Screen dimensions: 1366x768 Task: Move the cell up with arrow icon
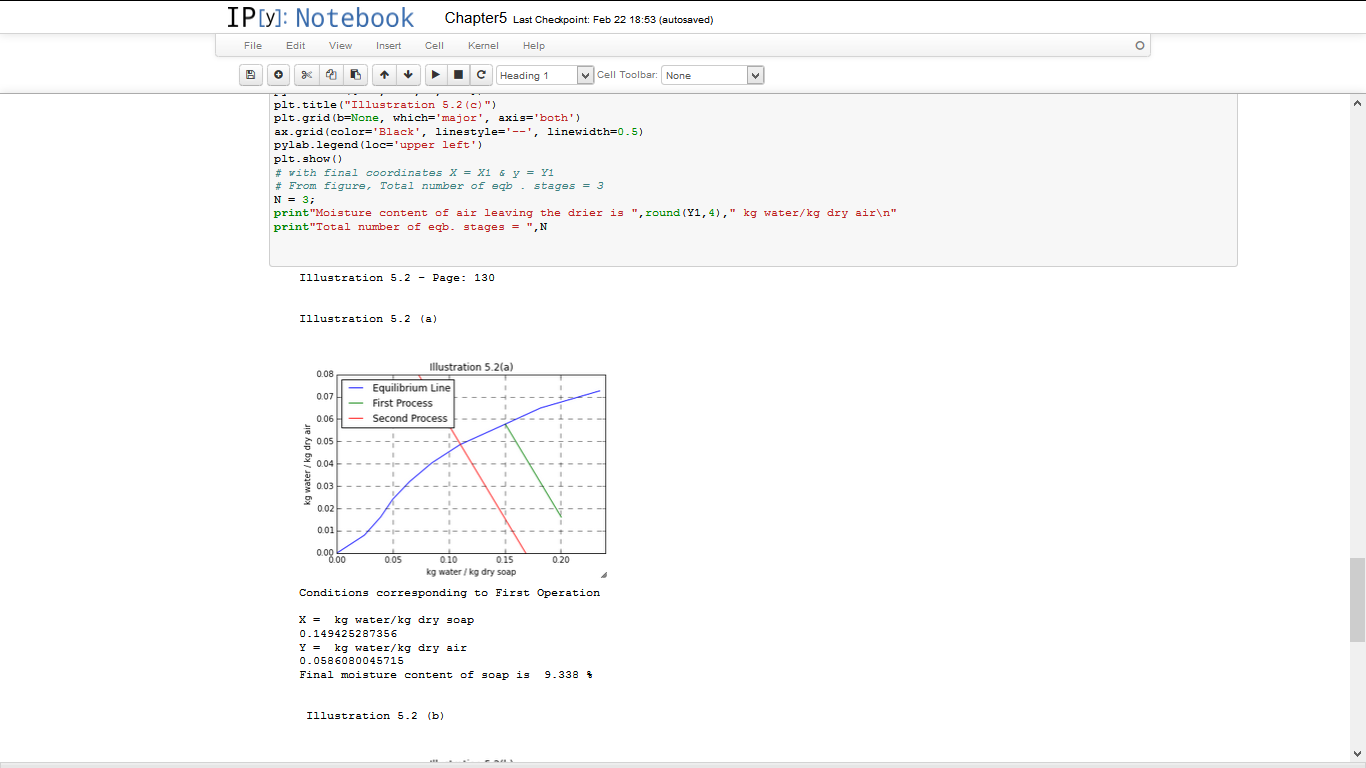tap(384, 75)
